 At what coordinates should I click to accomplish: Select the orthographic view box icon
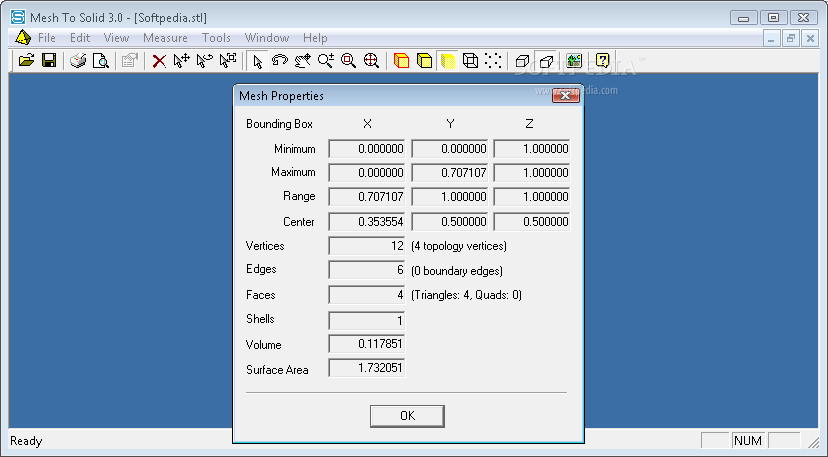click(x=522, y=61)
